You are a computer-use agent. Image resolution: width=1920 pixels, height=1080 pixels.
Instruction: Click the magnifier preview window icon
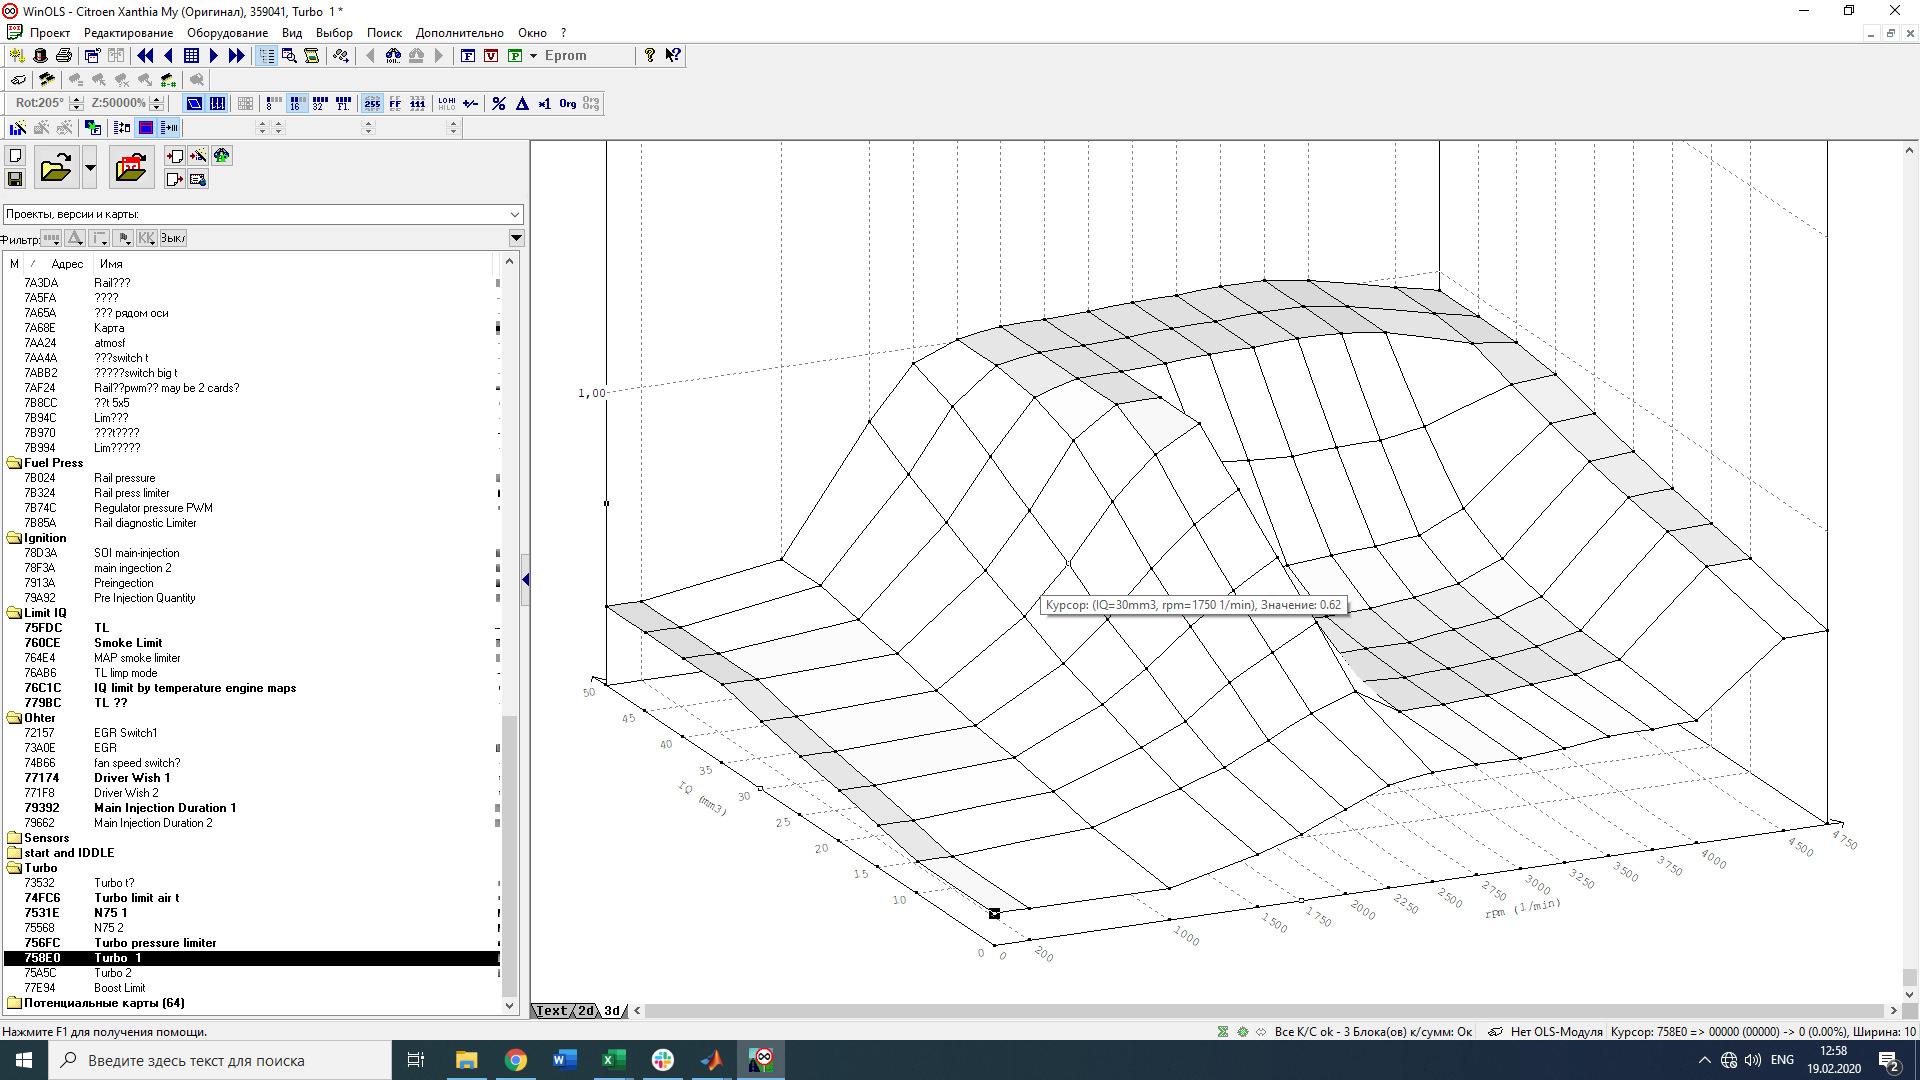(x=289, y=56)
